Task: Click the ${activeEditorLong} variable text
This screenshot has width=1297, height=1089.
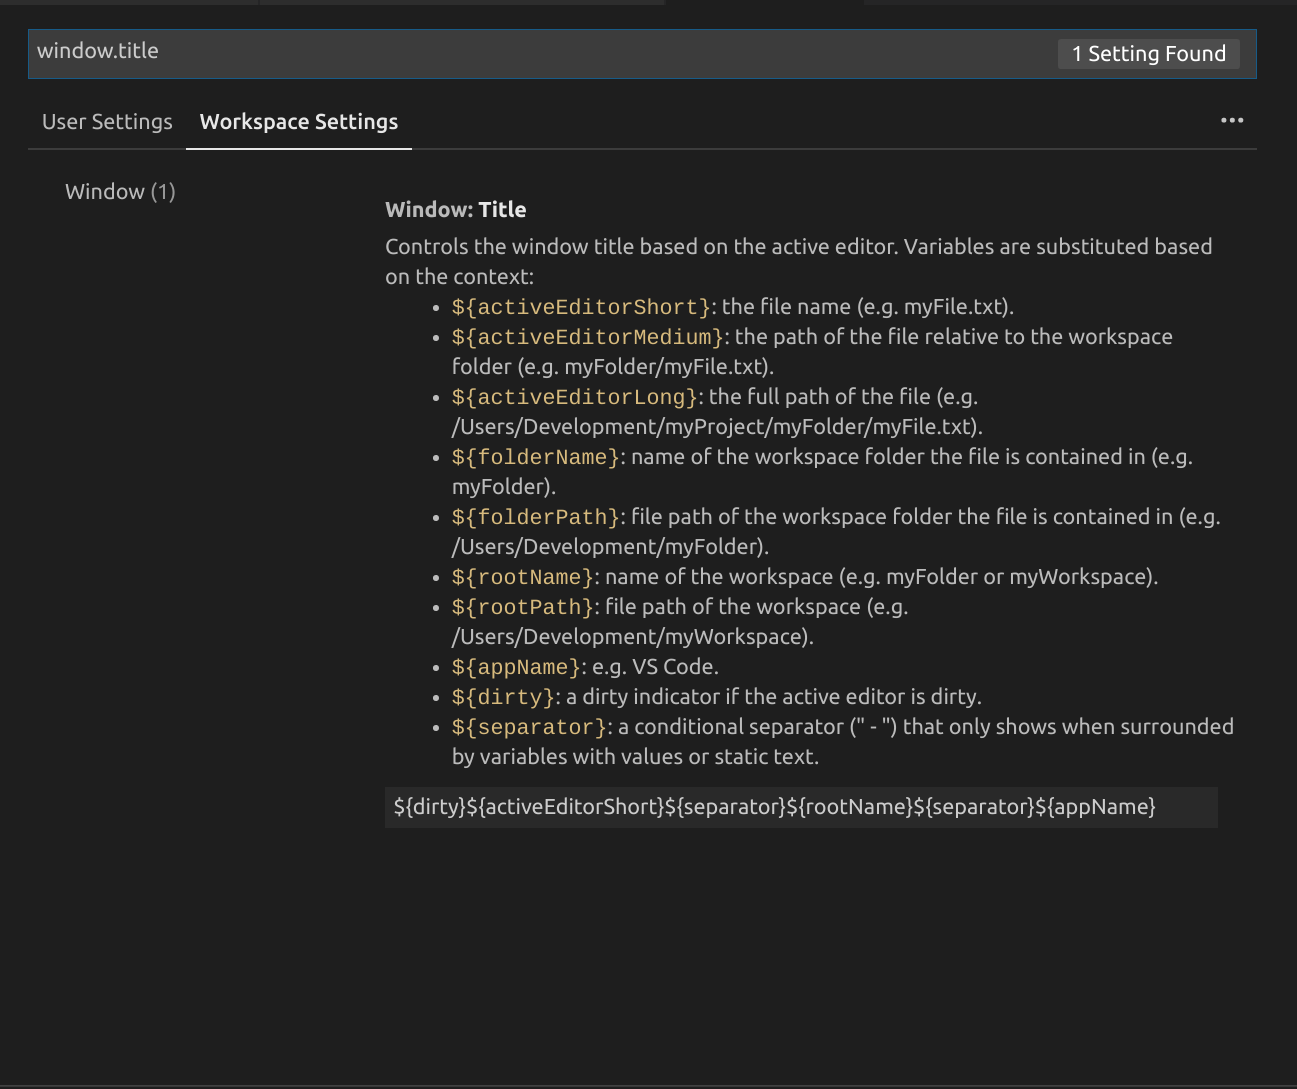Action: [575, 397]
